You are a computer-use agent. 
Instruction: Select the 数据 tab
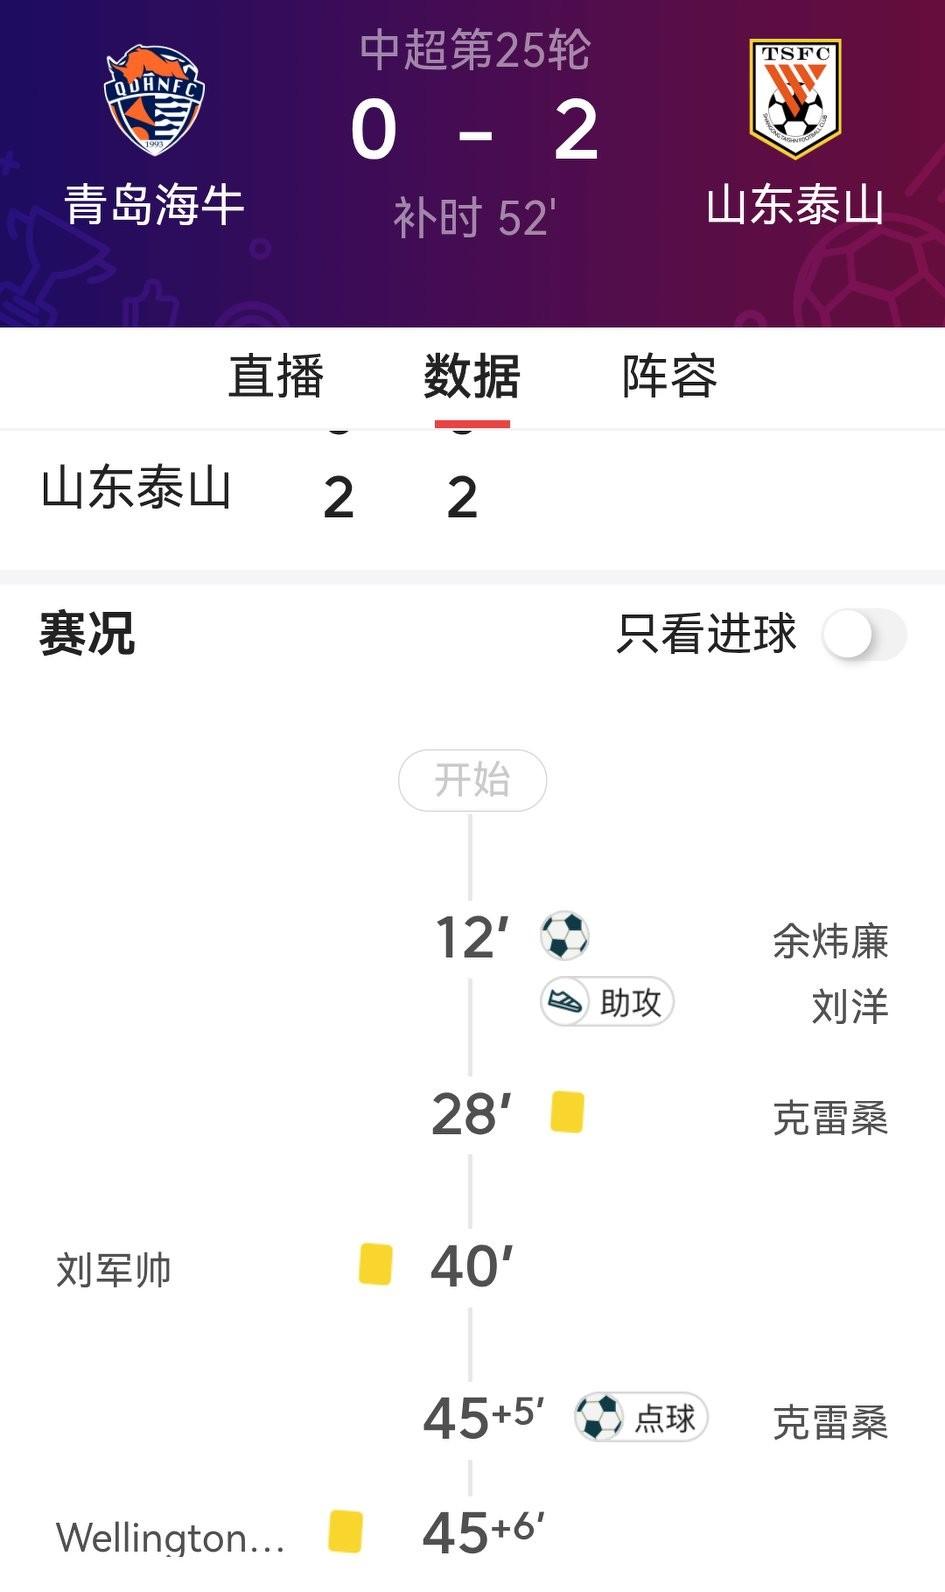click(x=472, y=377)
